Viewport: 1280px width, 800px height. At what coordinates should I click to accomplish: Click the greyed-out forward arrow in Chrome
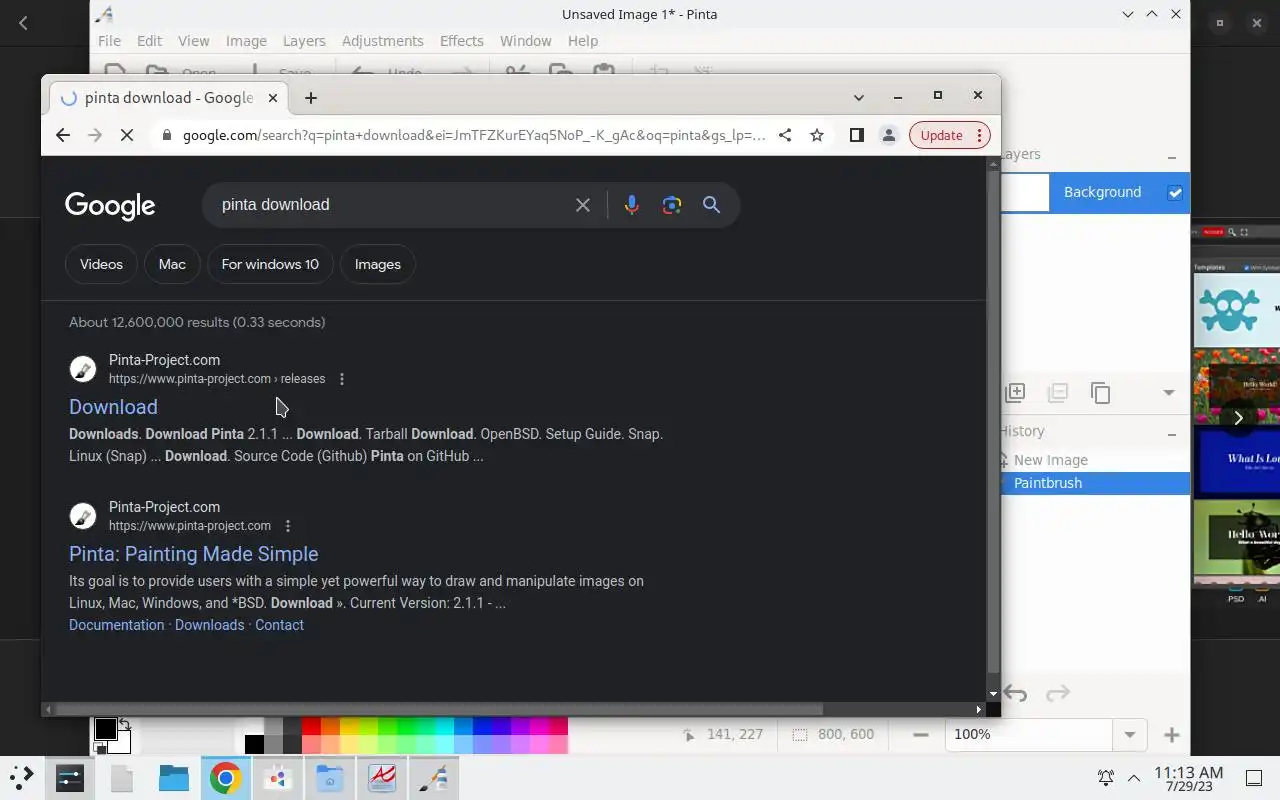(95, 135)
